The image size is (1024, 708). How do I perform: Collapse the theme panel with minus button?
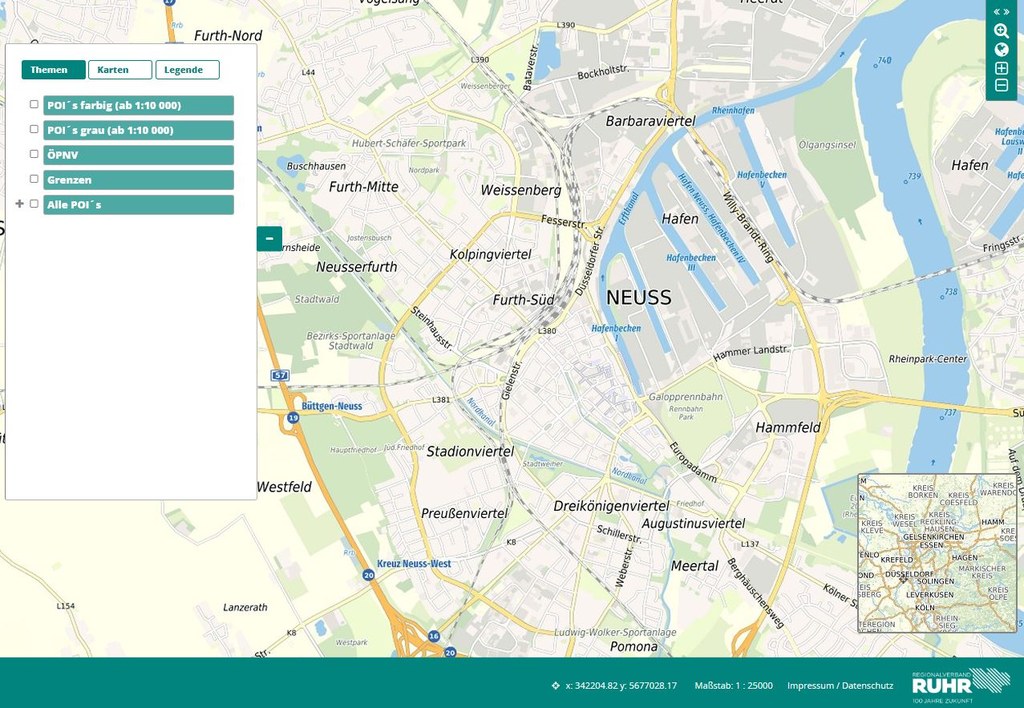click(x=269, y=238)
